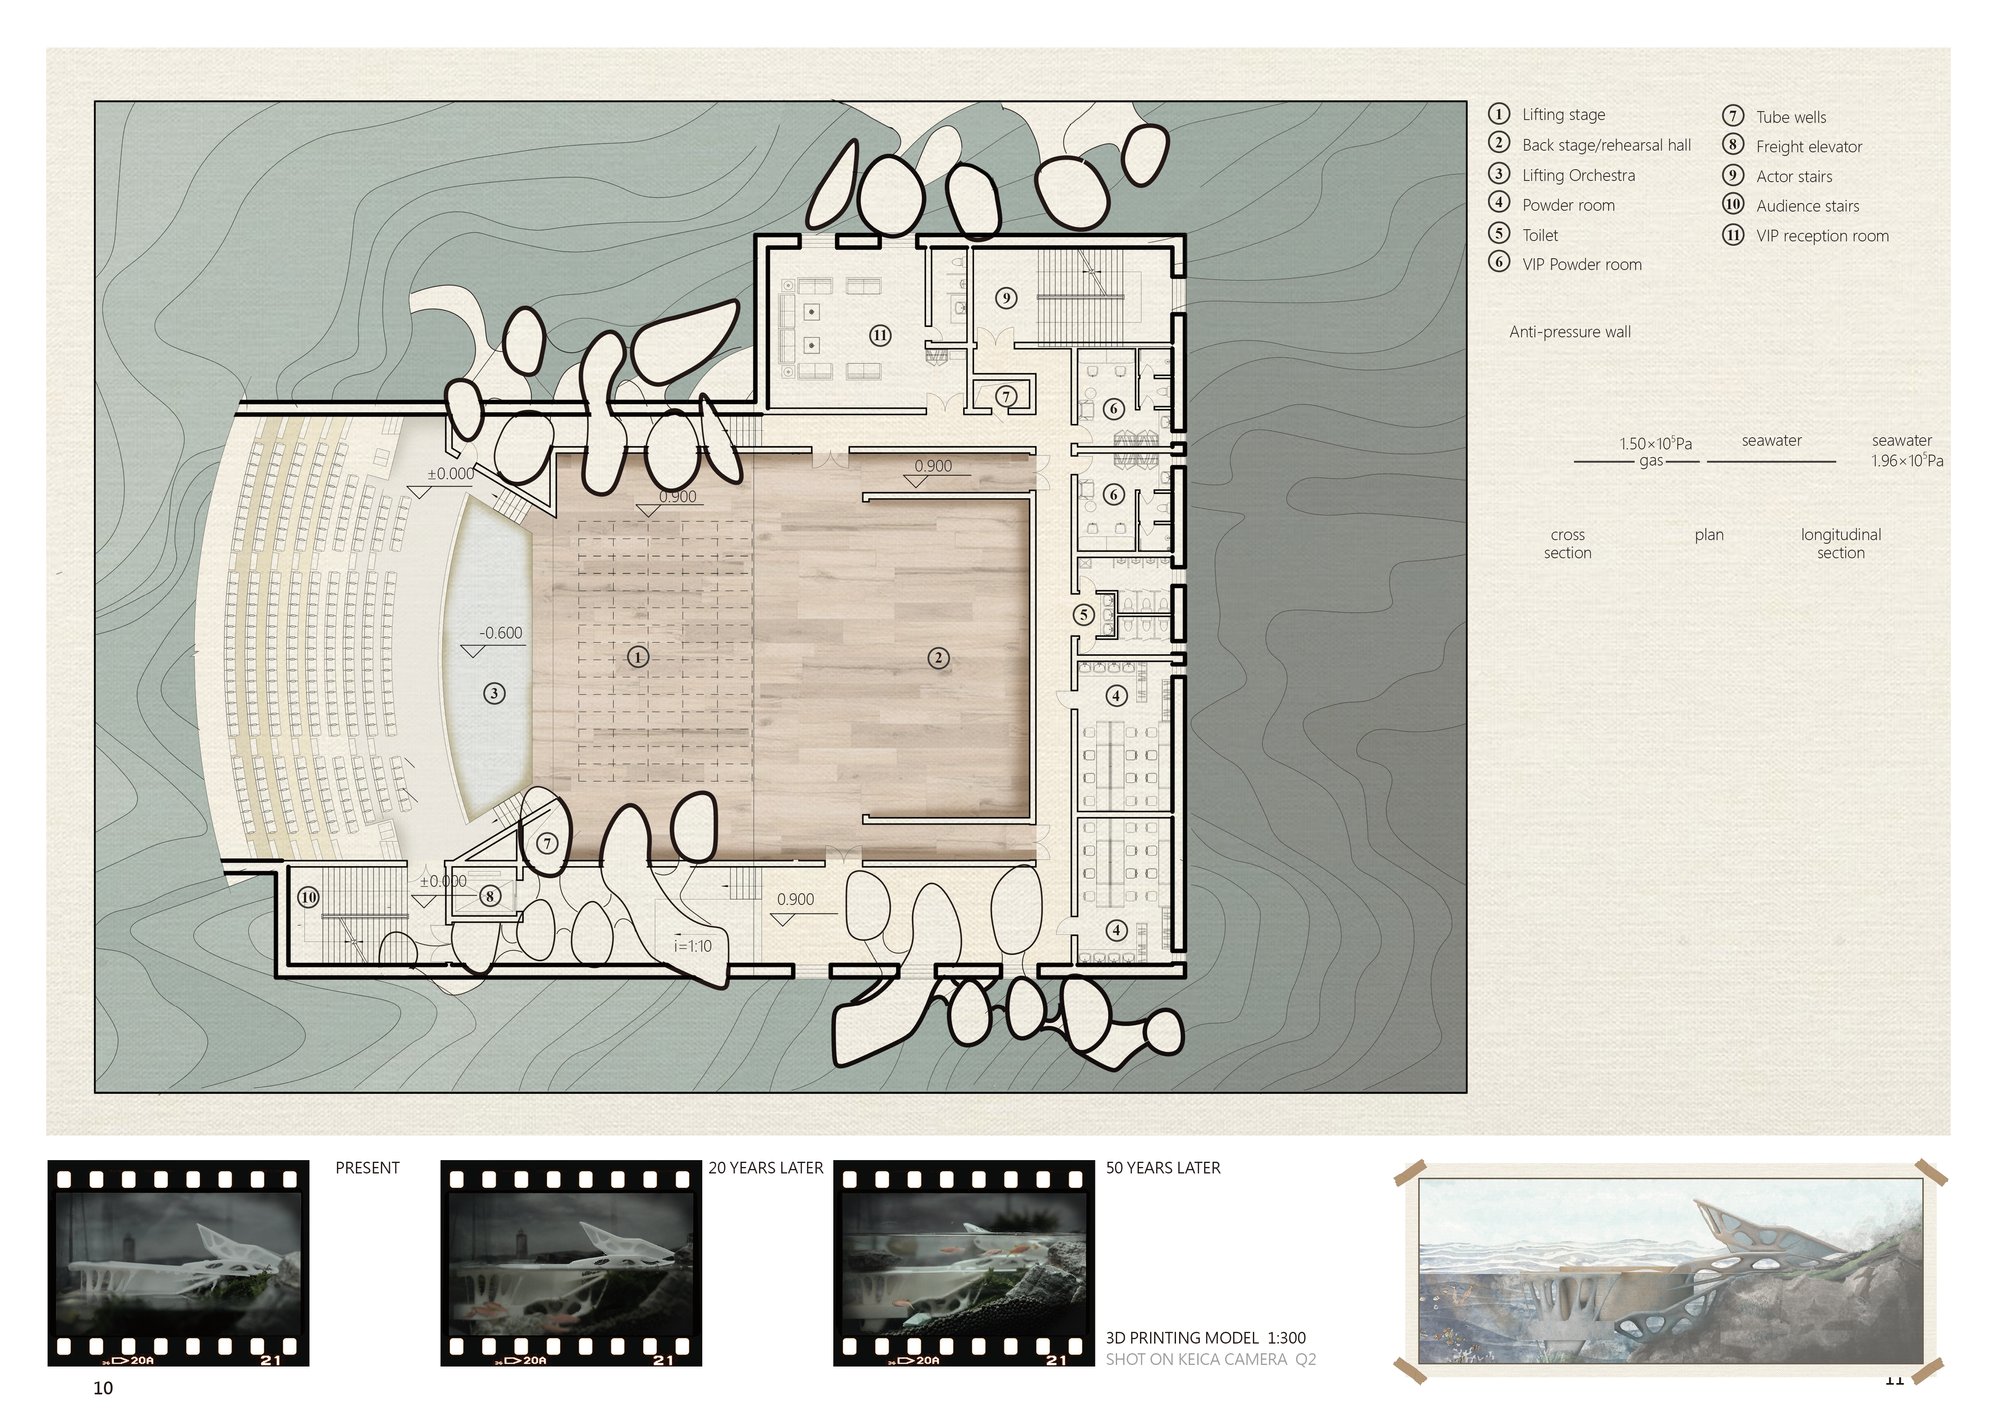Click the circled 11 icon in the legend
The width and height of the screenshot is (2000, 1414).
click(x=1733, y=235)
